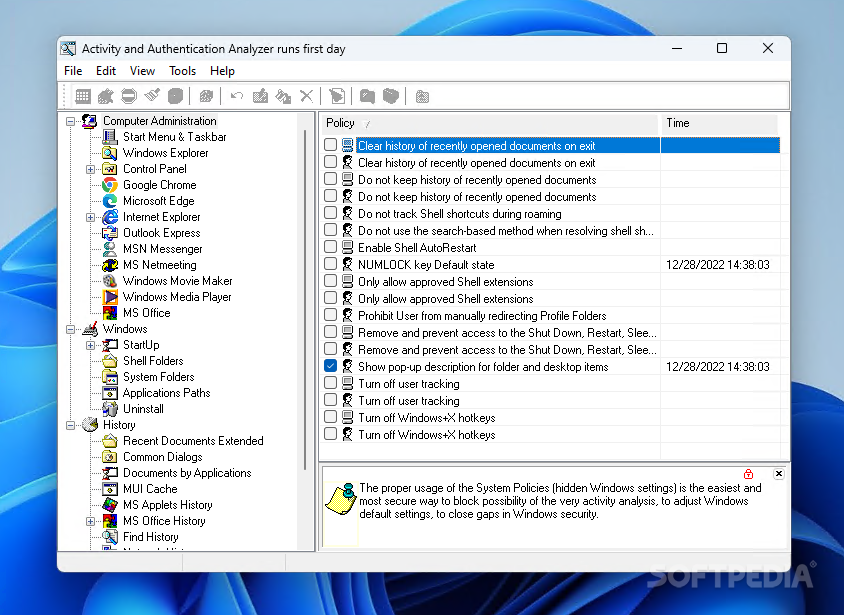This screenshot has height=615, width=844.
Task: Open the Edit menu
Action: point(106,71)
